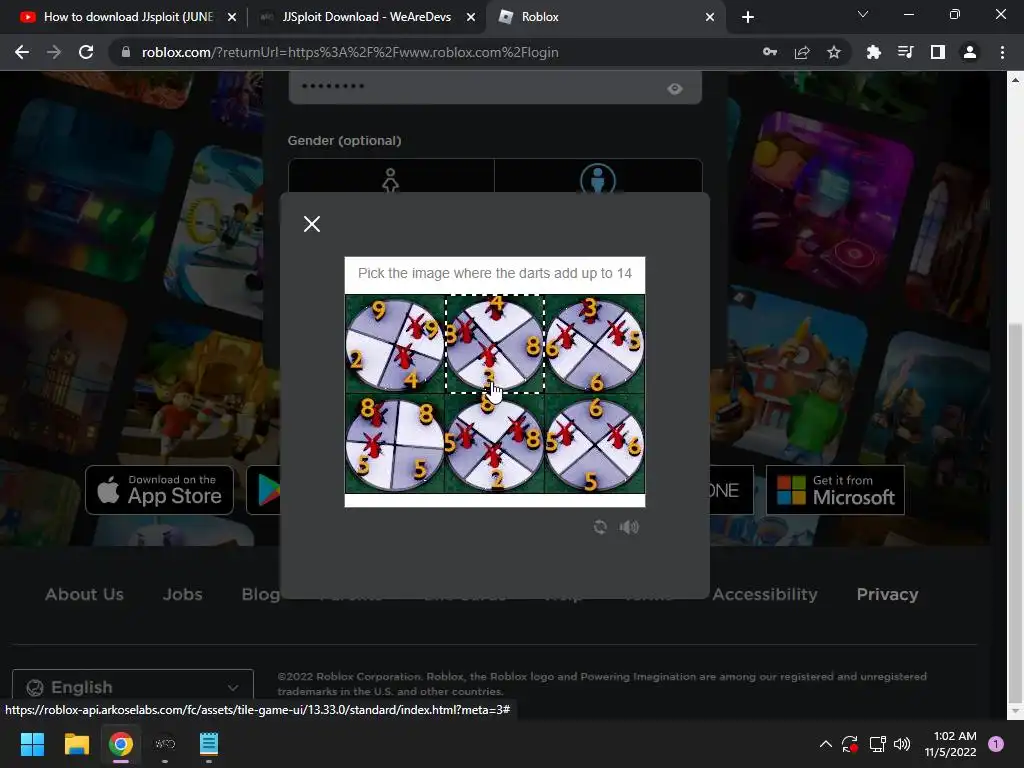Open Download on the App Store badge
This screenshot has height=768, width=1024.
[x=159, y=490]
